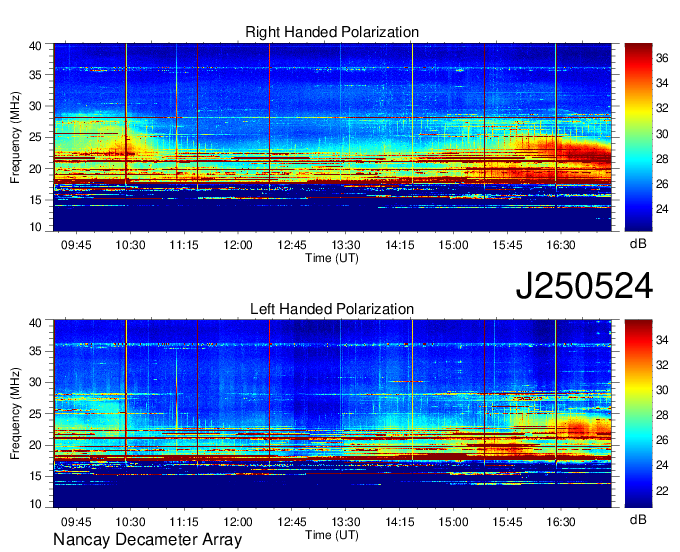
Task: Click the "Right Handed Polarization" plot title
Action: tap(332, 32)
